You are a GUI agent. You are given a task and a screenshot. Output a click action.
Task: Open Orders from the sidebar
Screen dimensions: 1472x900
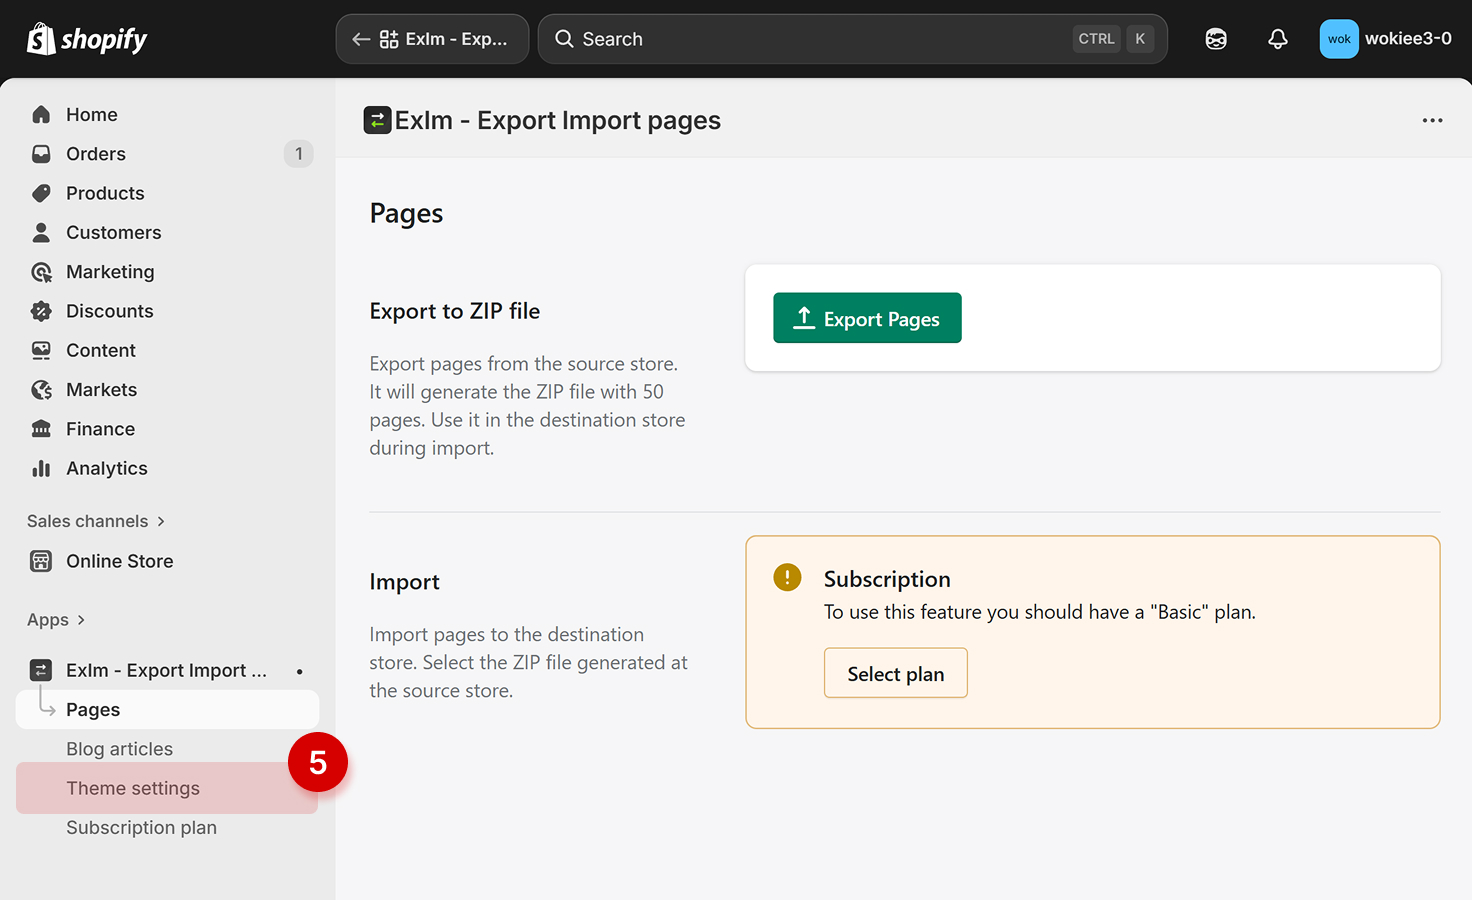click(x=96, y=154)
